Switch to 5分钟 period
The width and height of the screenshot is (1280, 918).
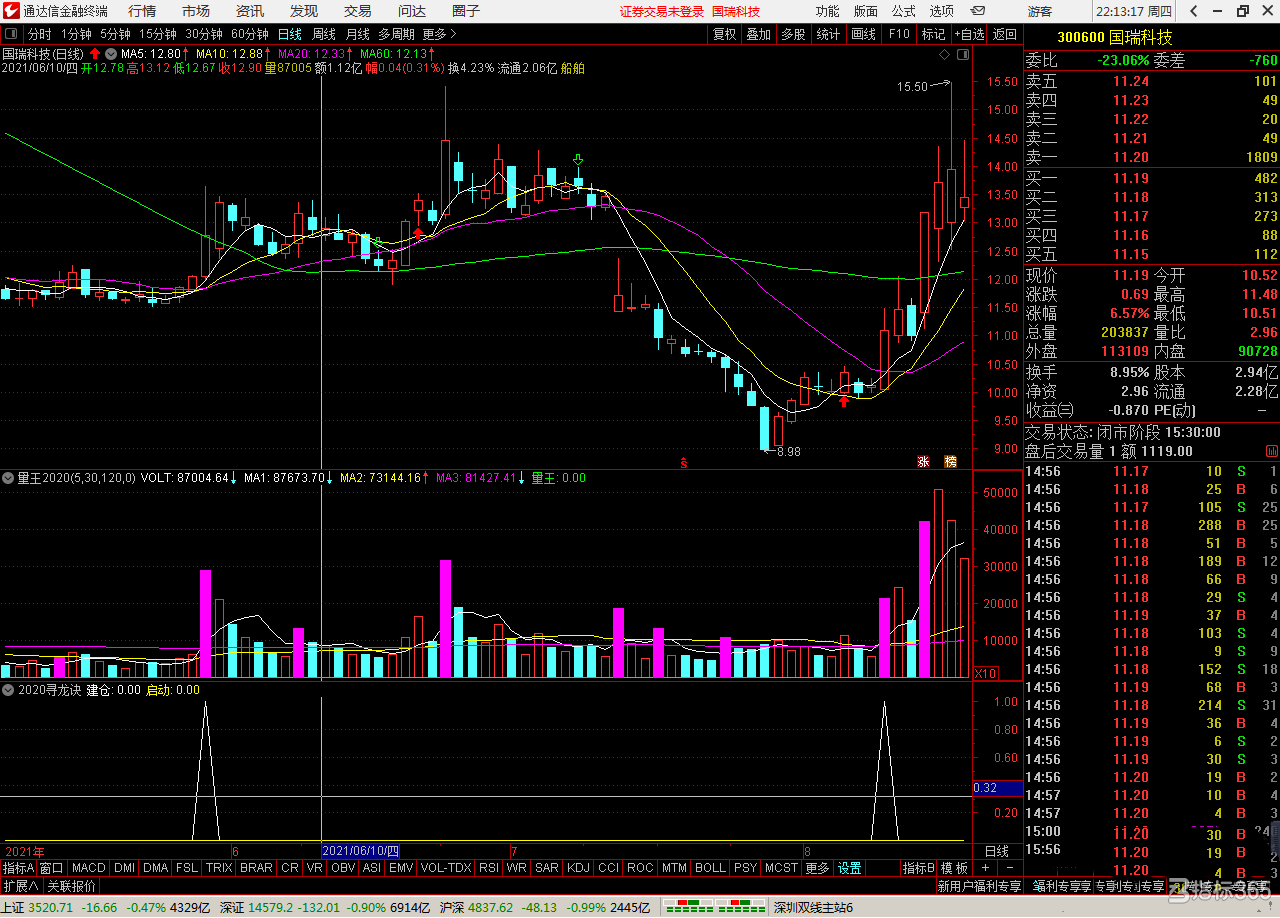tap(115, 34)
